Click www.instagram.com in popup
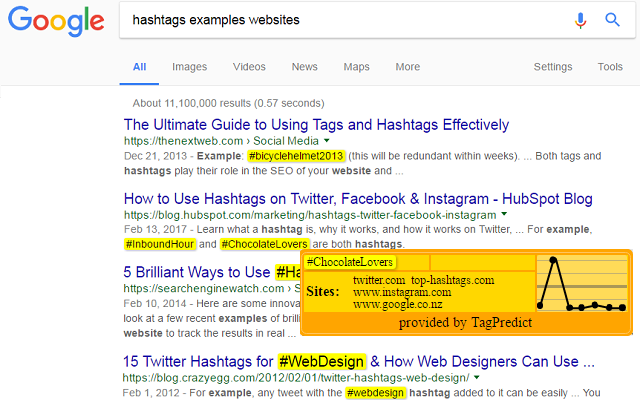 (x=402, y=292)
